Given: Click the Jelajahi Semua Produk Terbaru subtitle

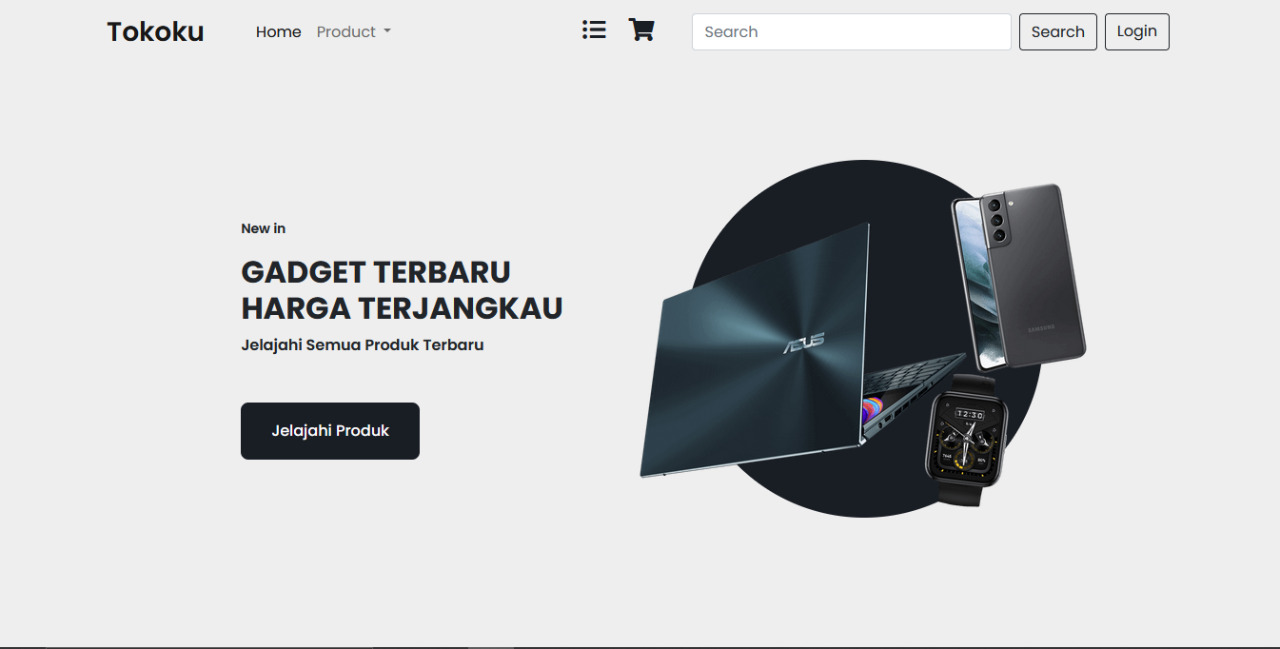Looking at the screenshot, I should [x=362, y=345].
